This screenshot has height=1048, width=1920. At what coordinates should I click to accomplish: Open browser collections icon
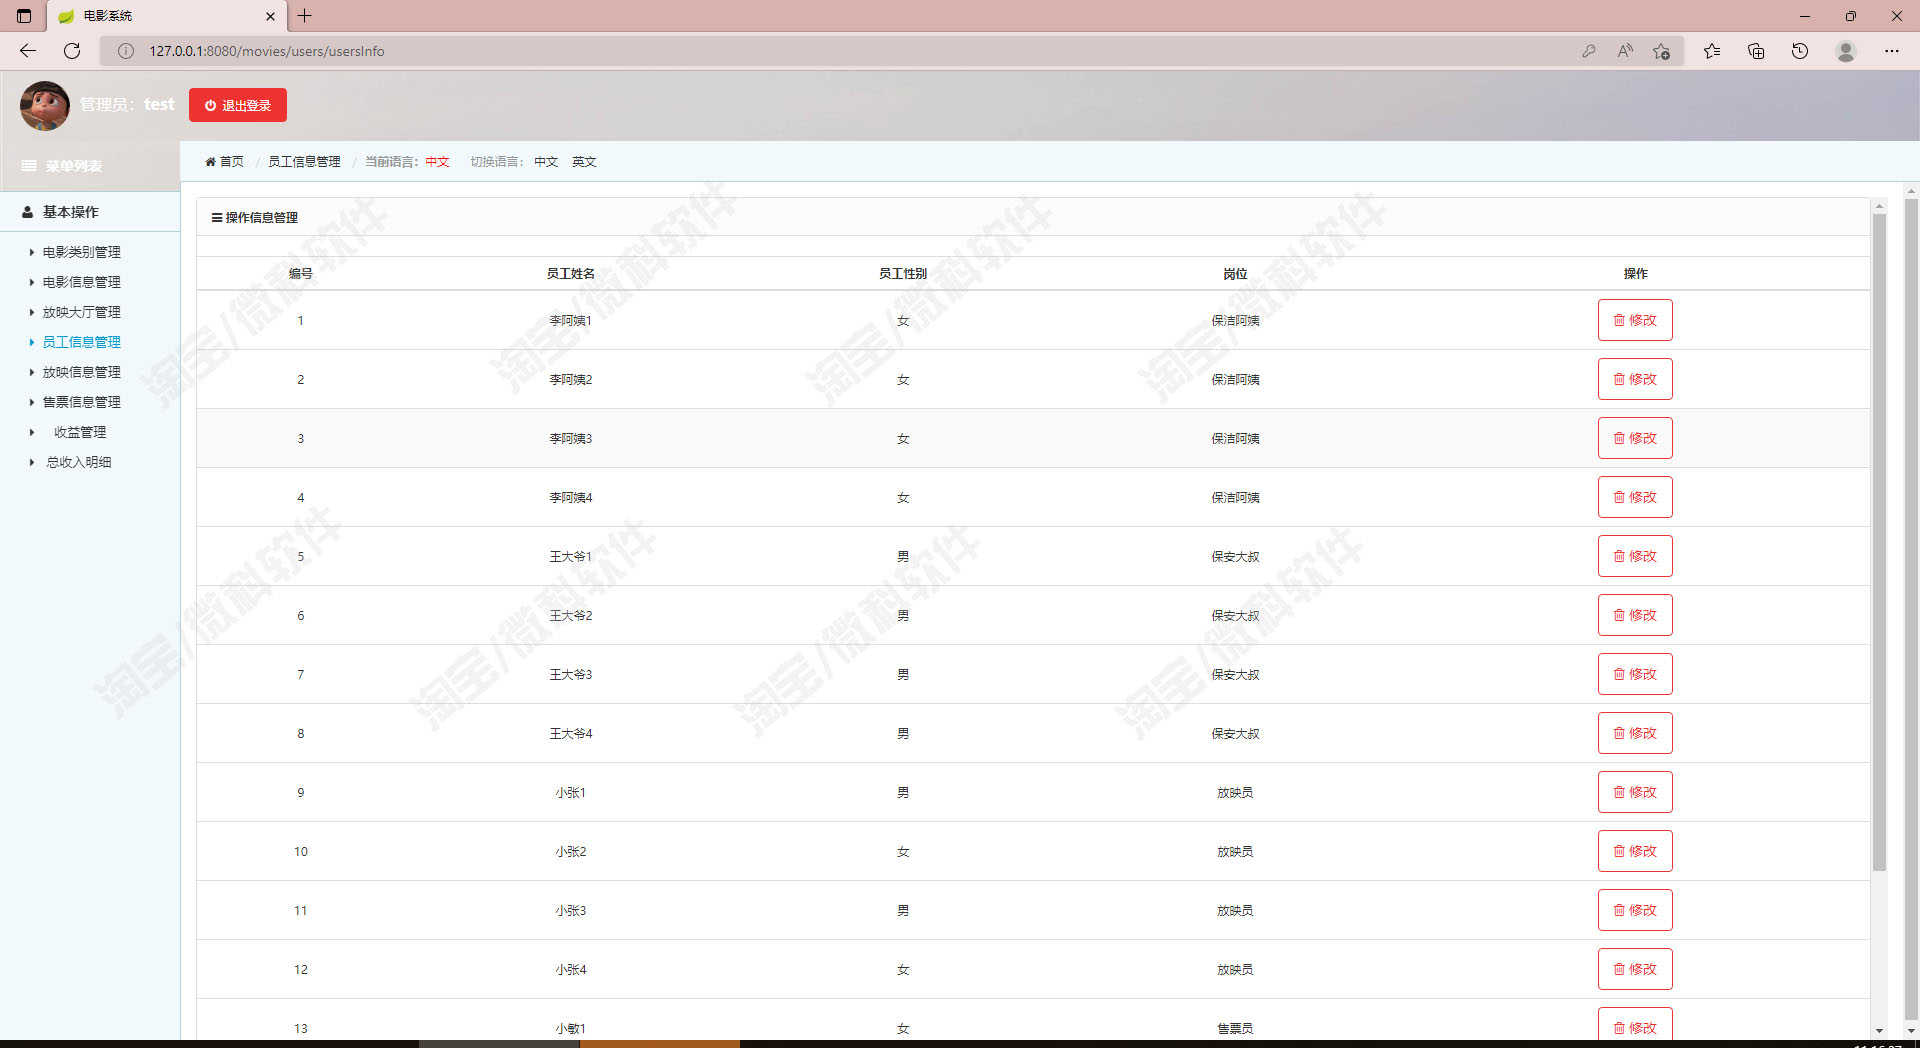pyautogui.click(x=1756, y=51)
